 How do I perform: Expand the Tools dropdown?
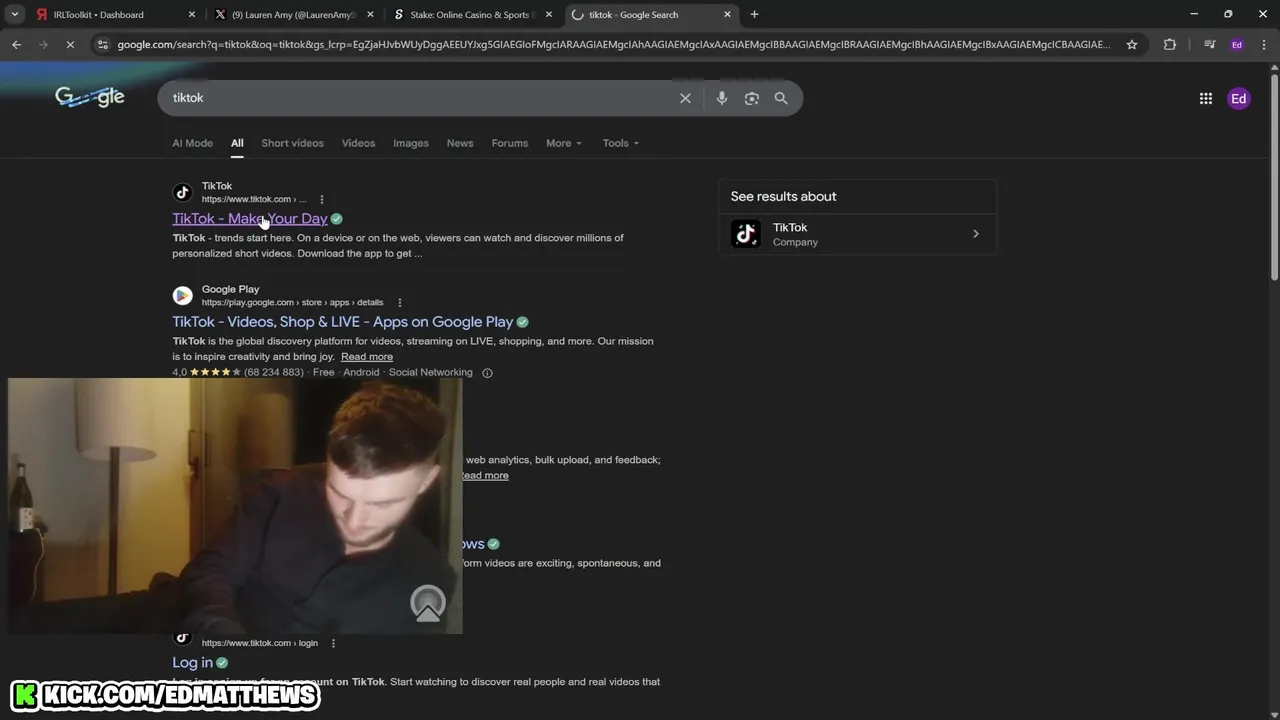[x=620, y=143]
